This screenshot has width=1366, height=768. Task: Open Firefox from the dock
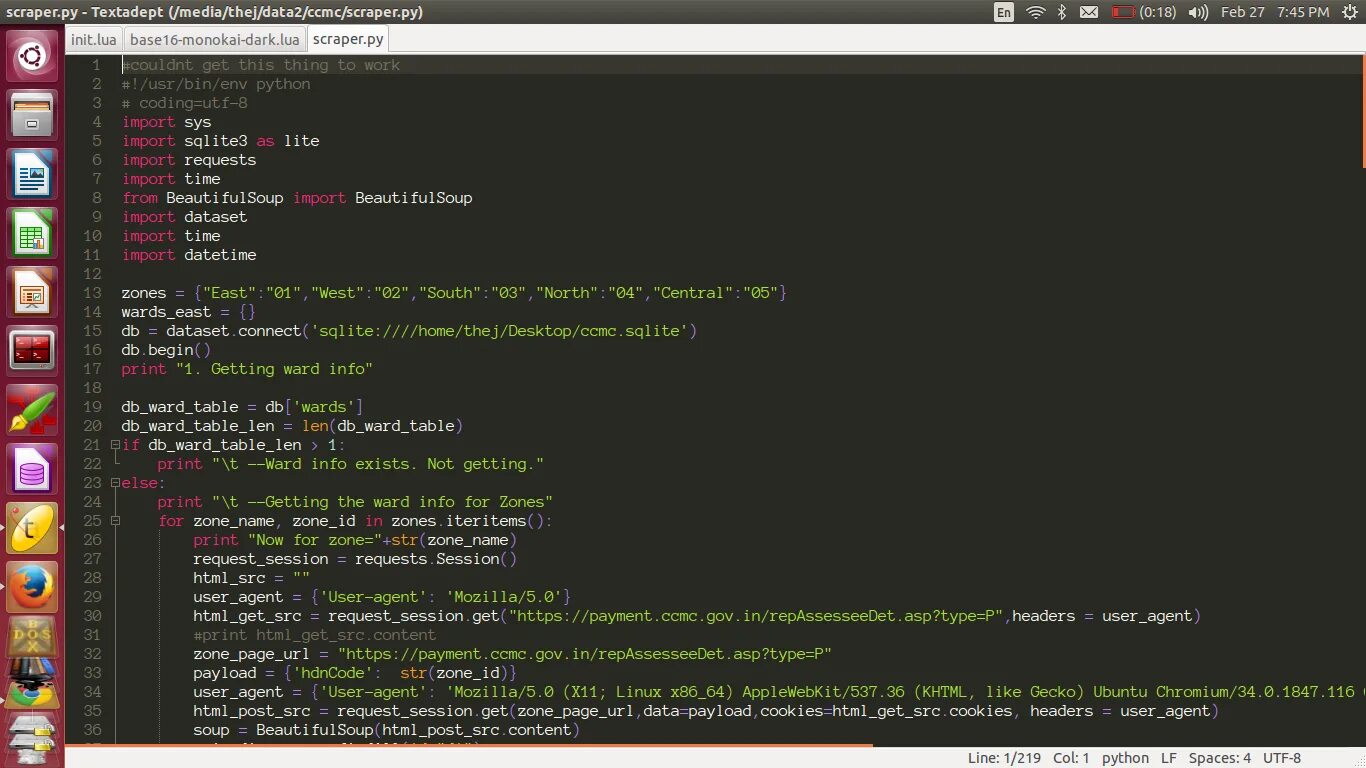click(32, 586)
